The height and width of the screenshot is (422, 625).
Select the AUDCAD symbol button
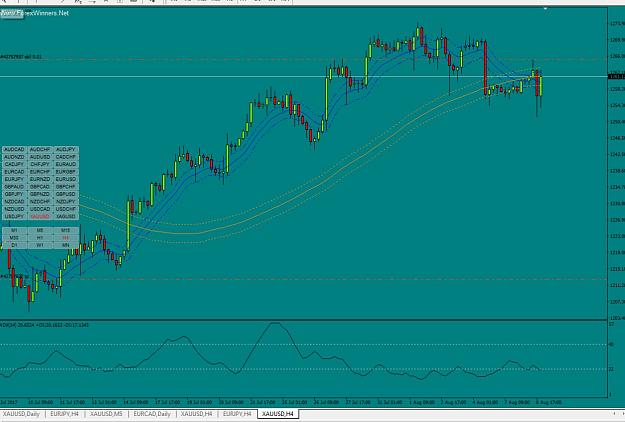(x=14, y=149)
